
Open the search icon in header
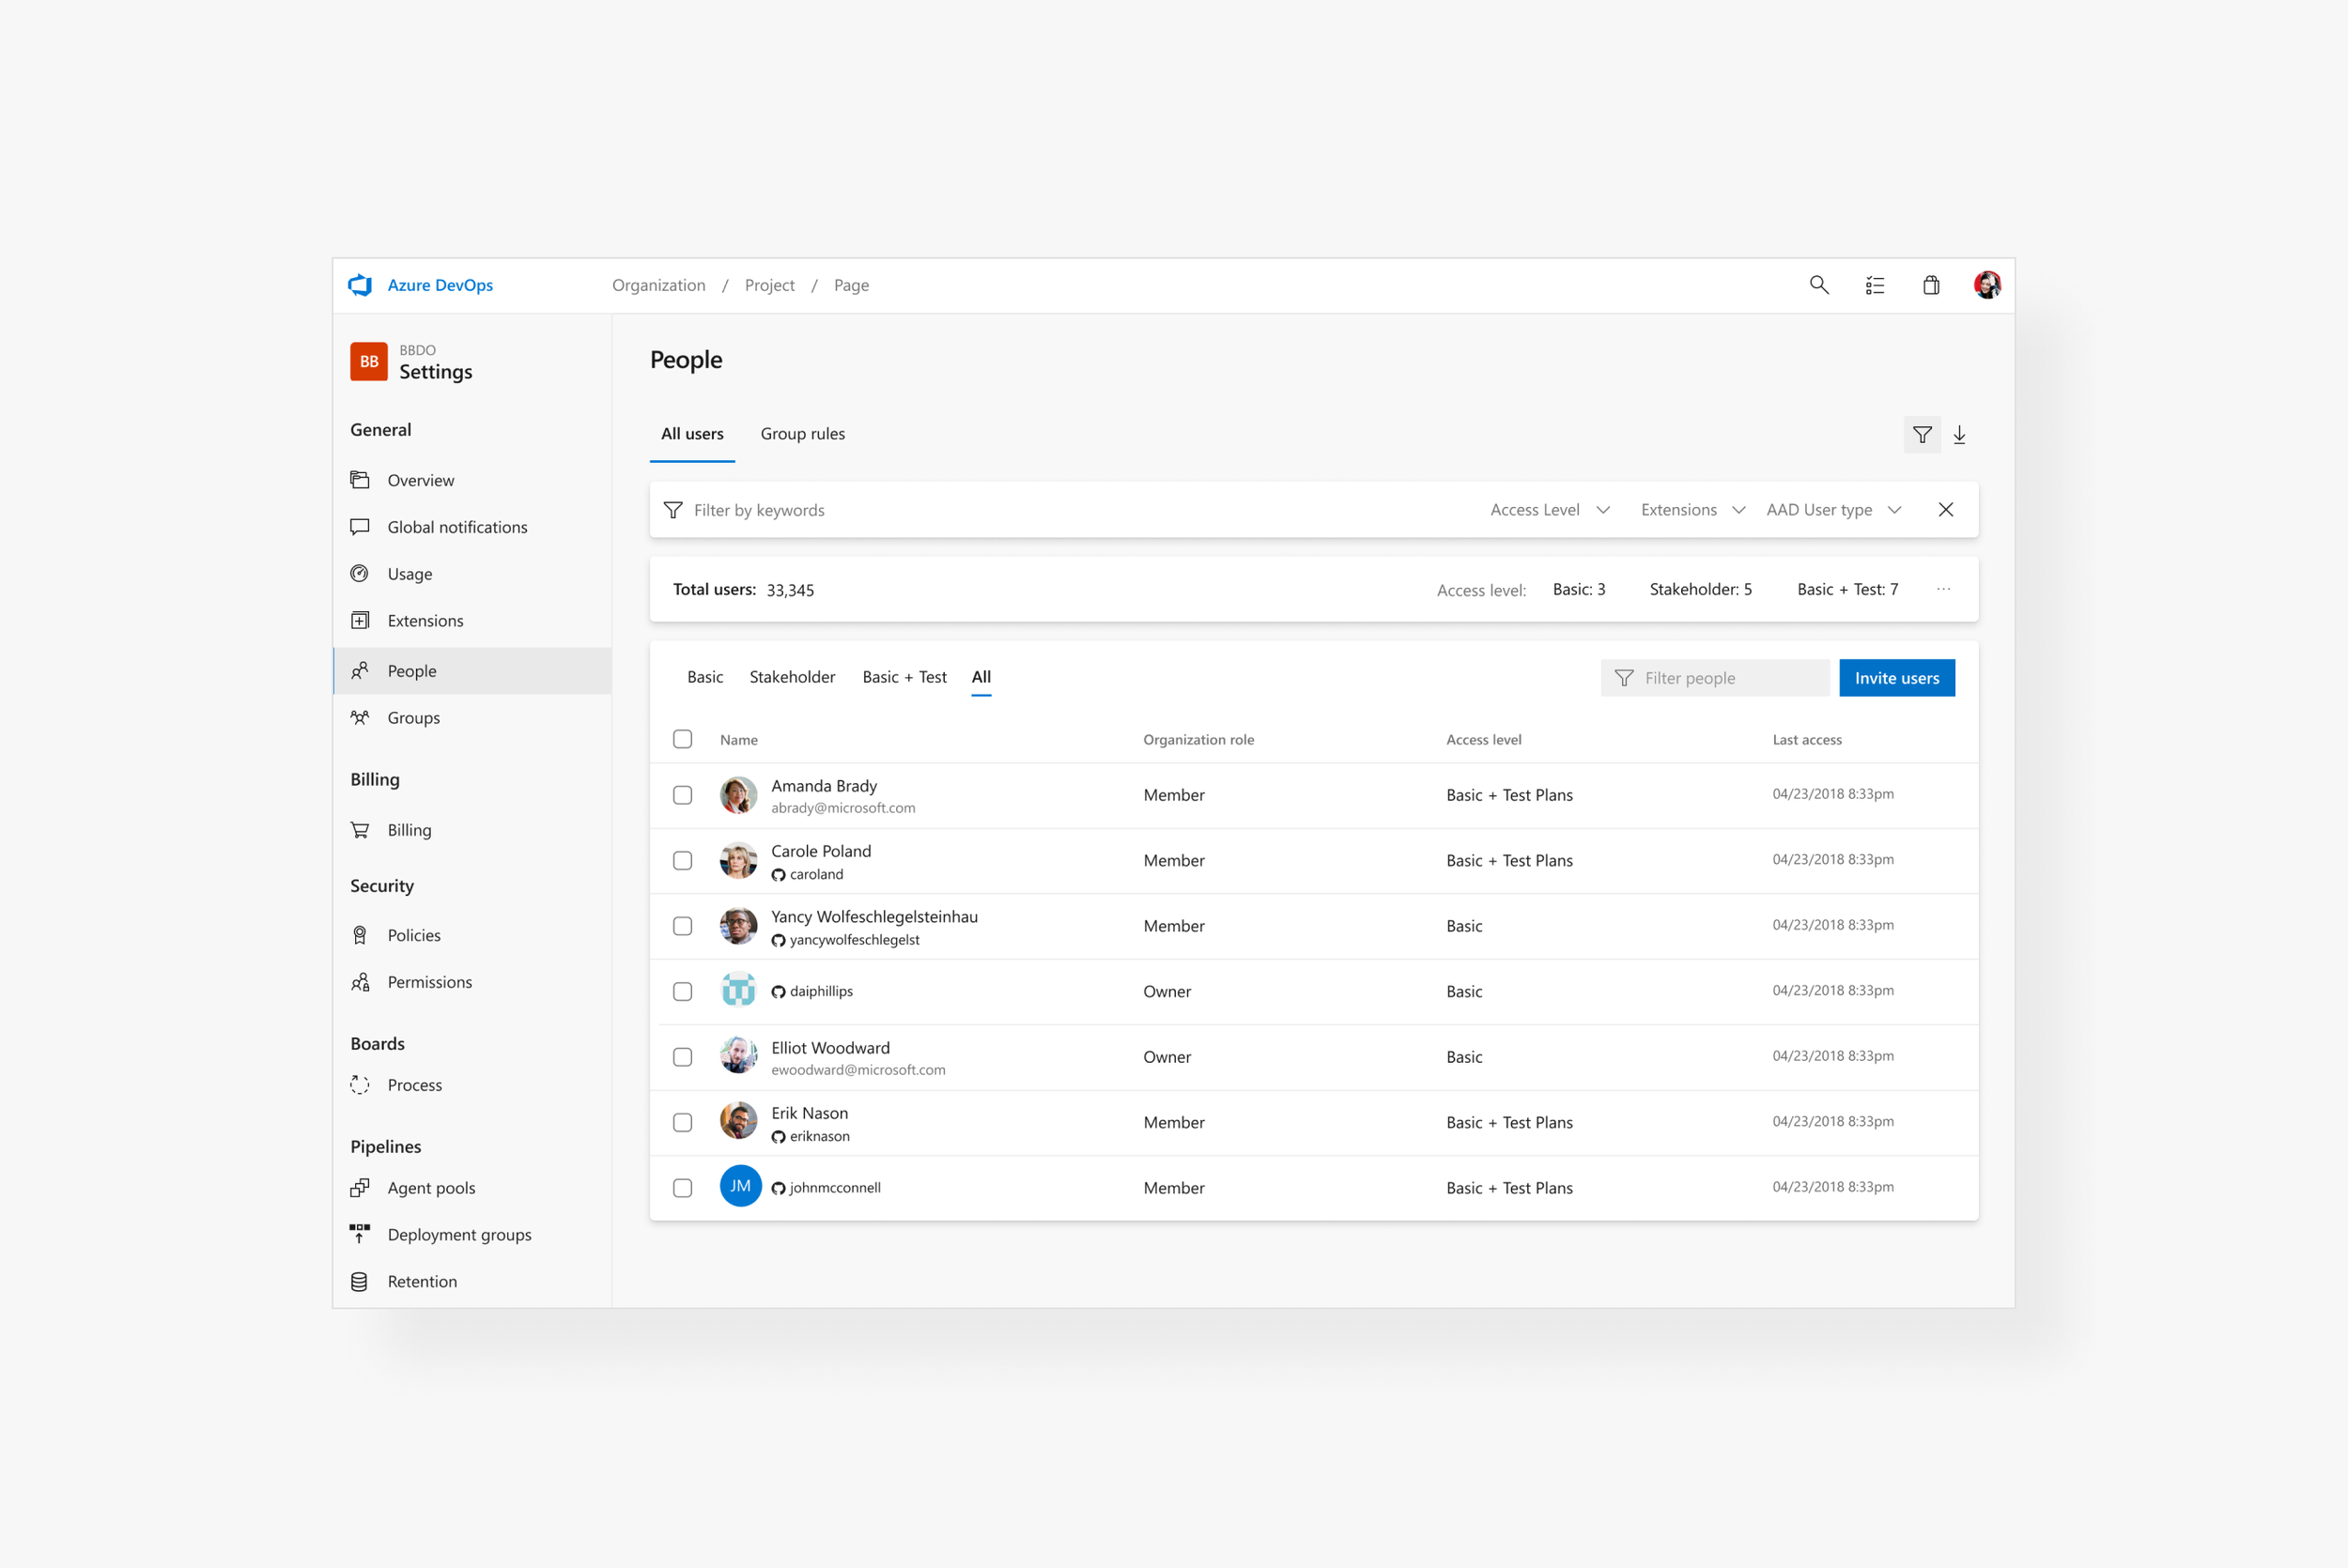(1819, 285)
